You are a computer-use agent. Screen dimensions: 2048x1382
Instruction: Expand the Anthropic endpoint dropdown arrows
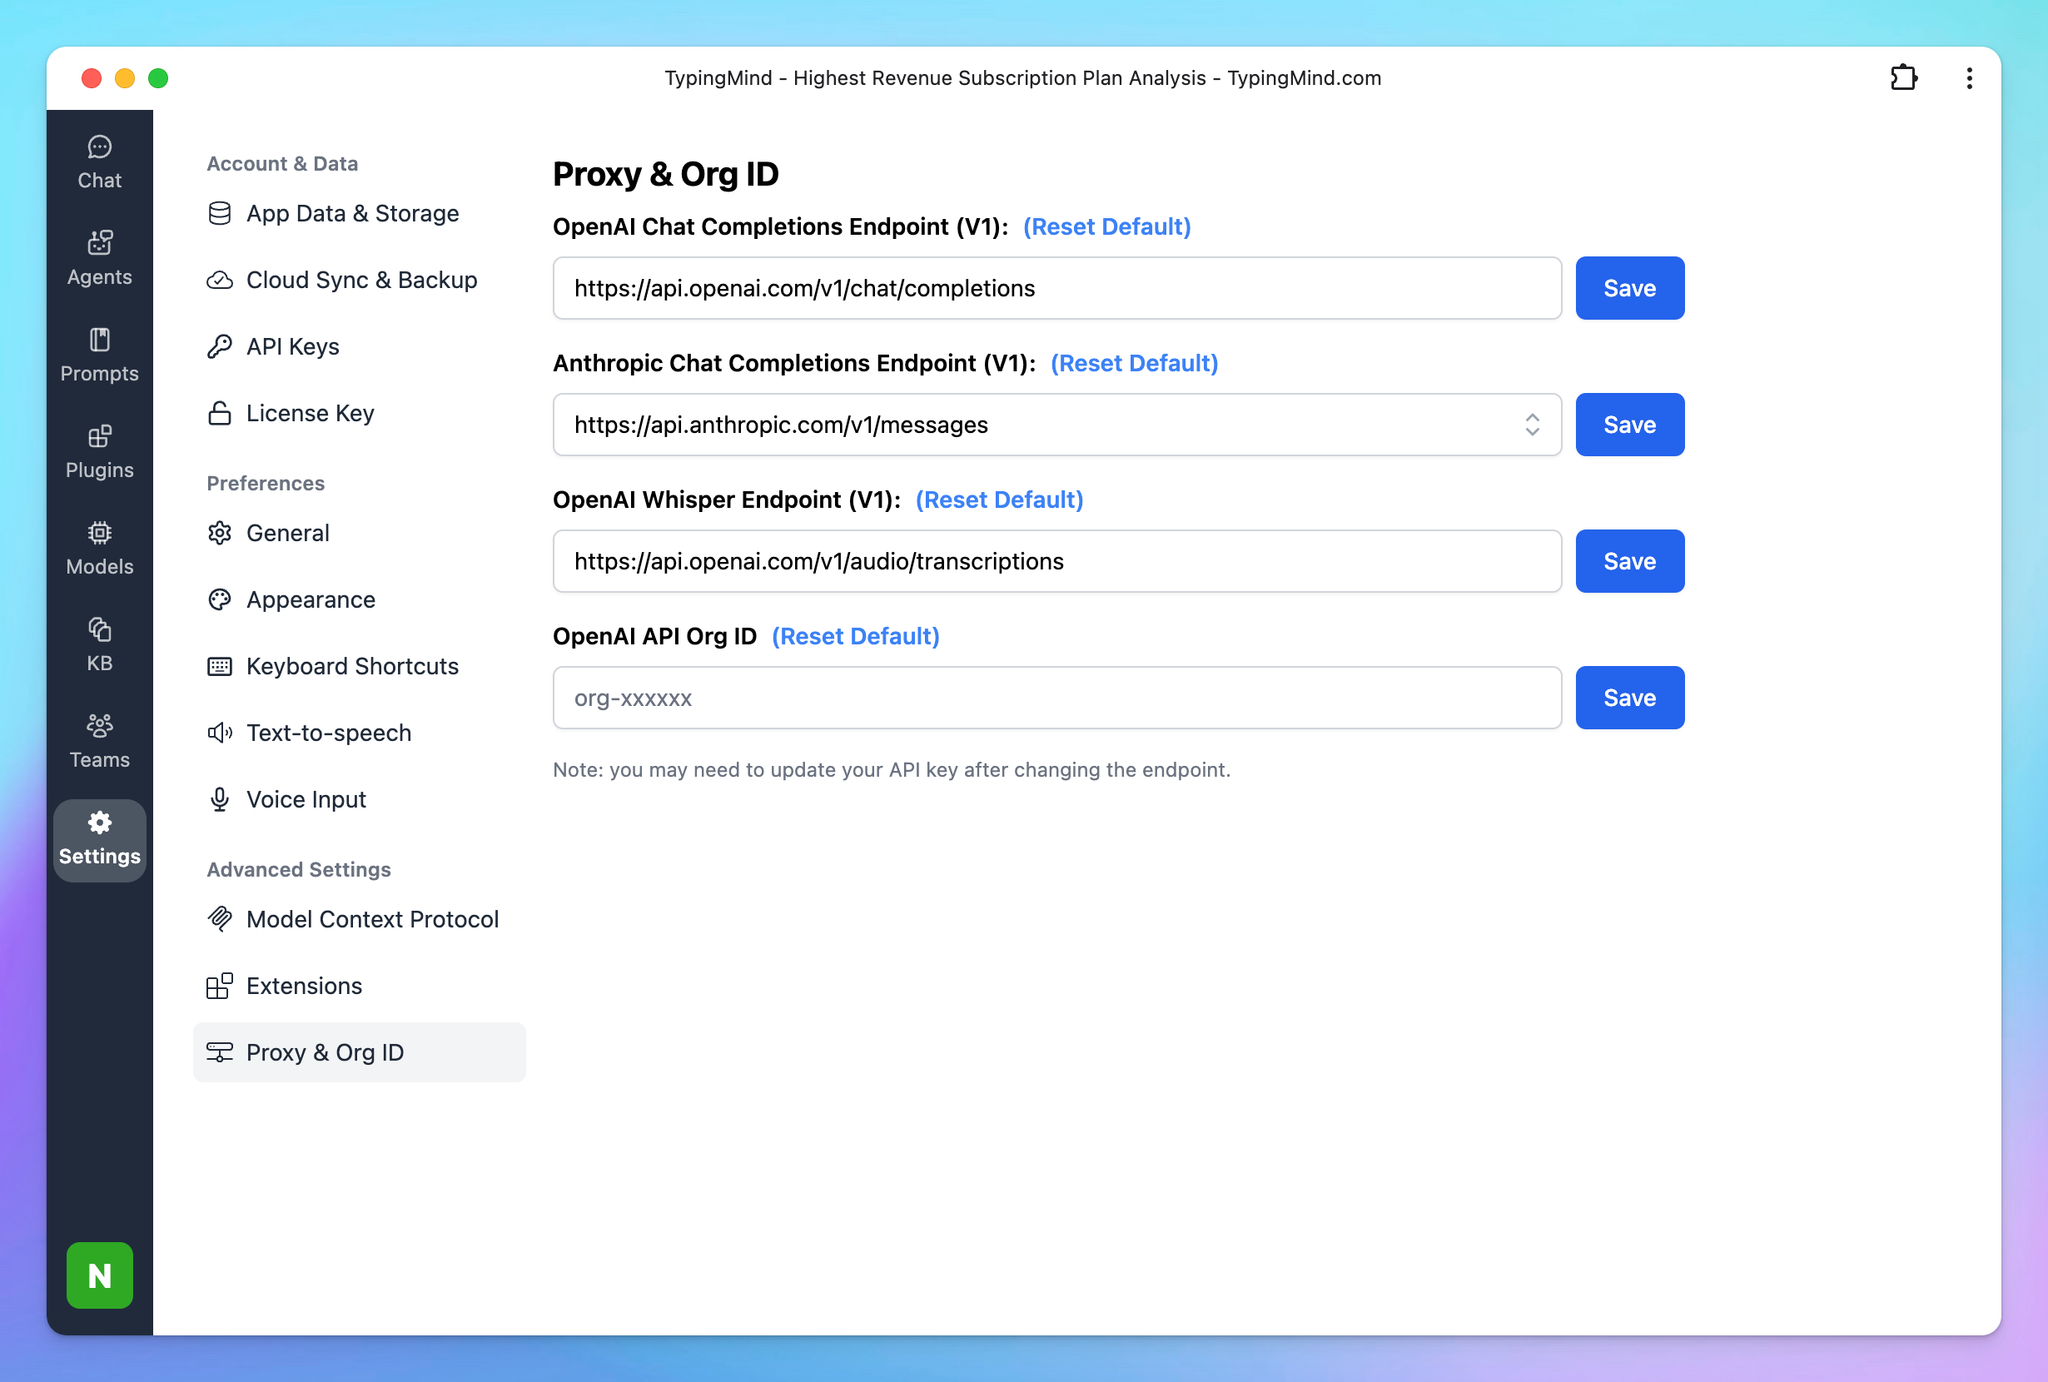(x=1531, y=425)
